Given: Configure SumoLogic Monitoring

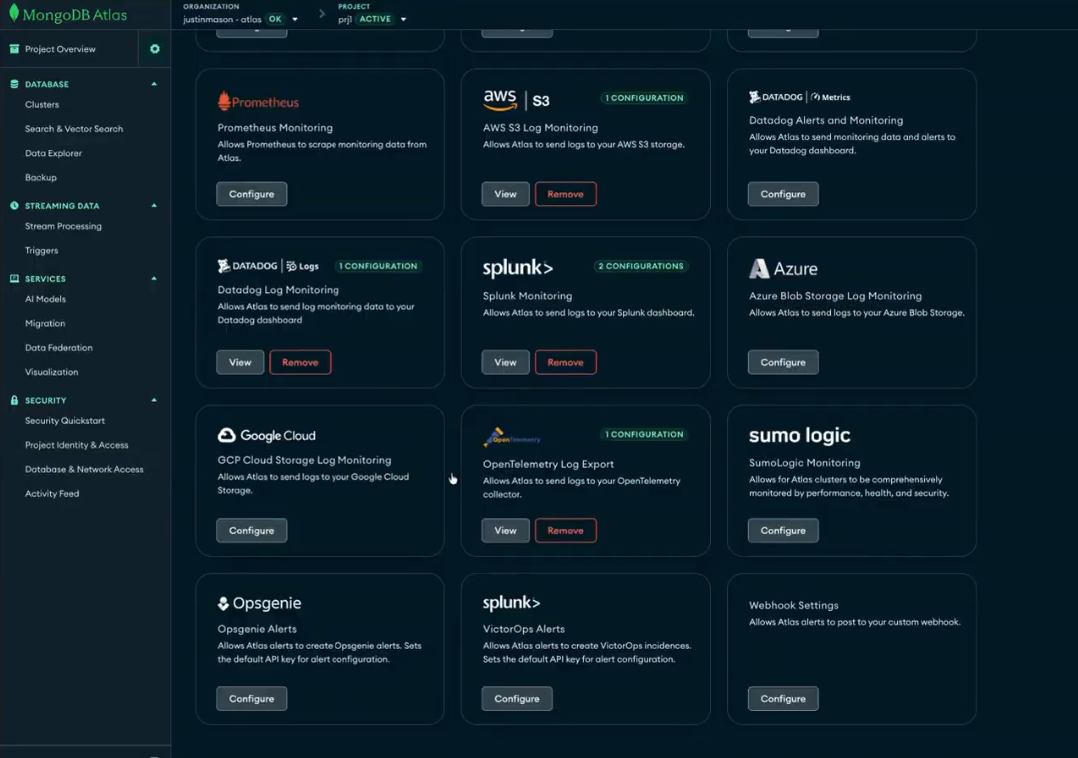Looking at the screenshot, I should (x=783, y=531).
